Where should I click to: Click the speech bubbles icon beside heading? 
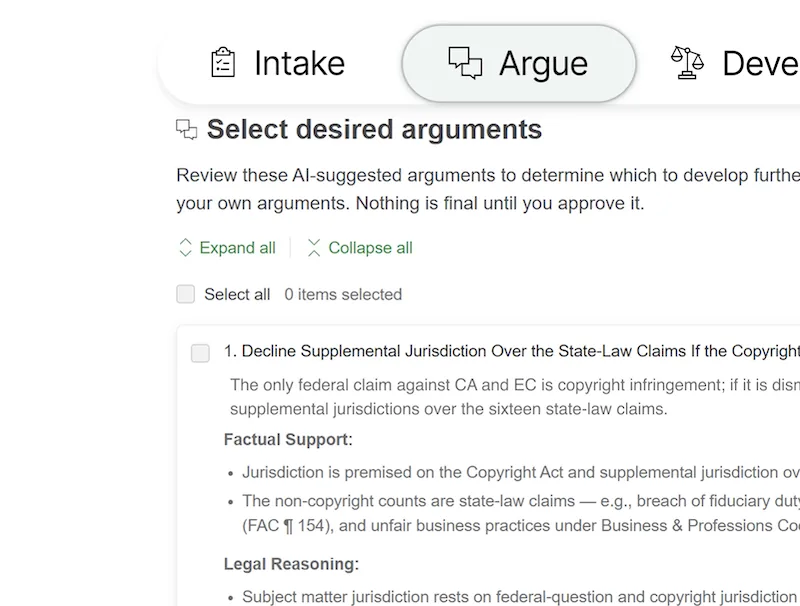187,130
